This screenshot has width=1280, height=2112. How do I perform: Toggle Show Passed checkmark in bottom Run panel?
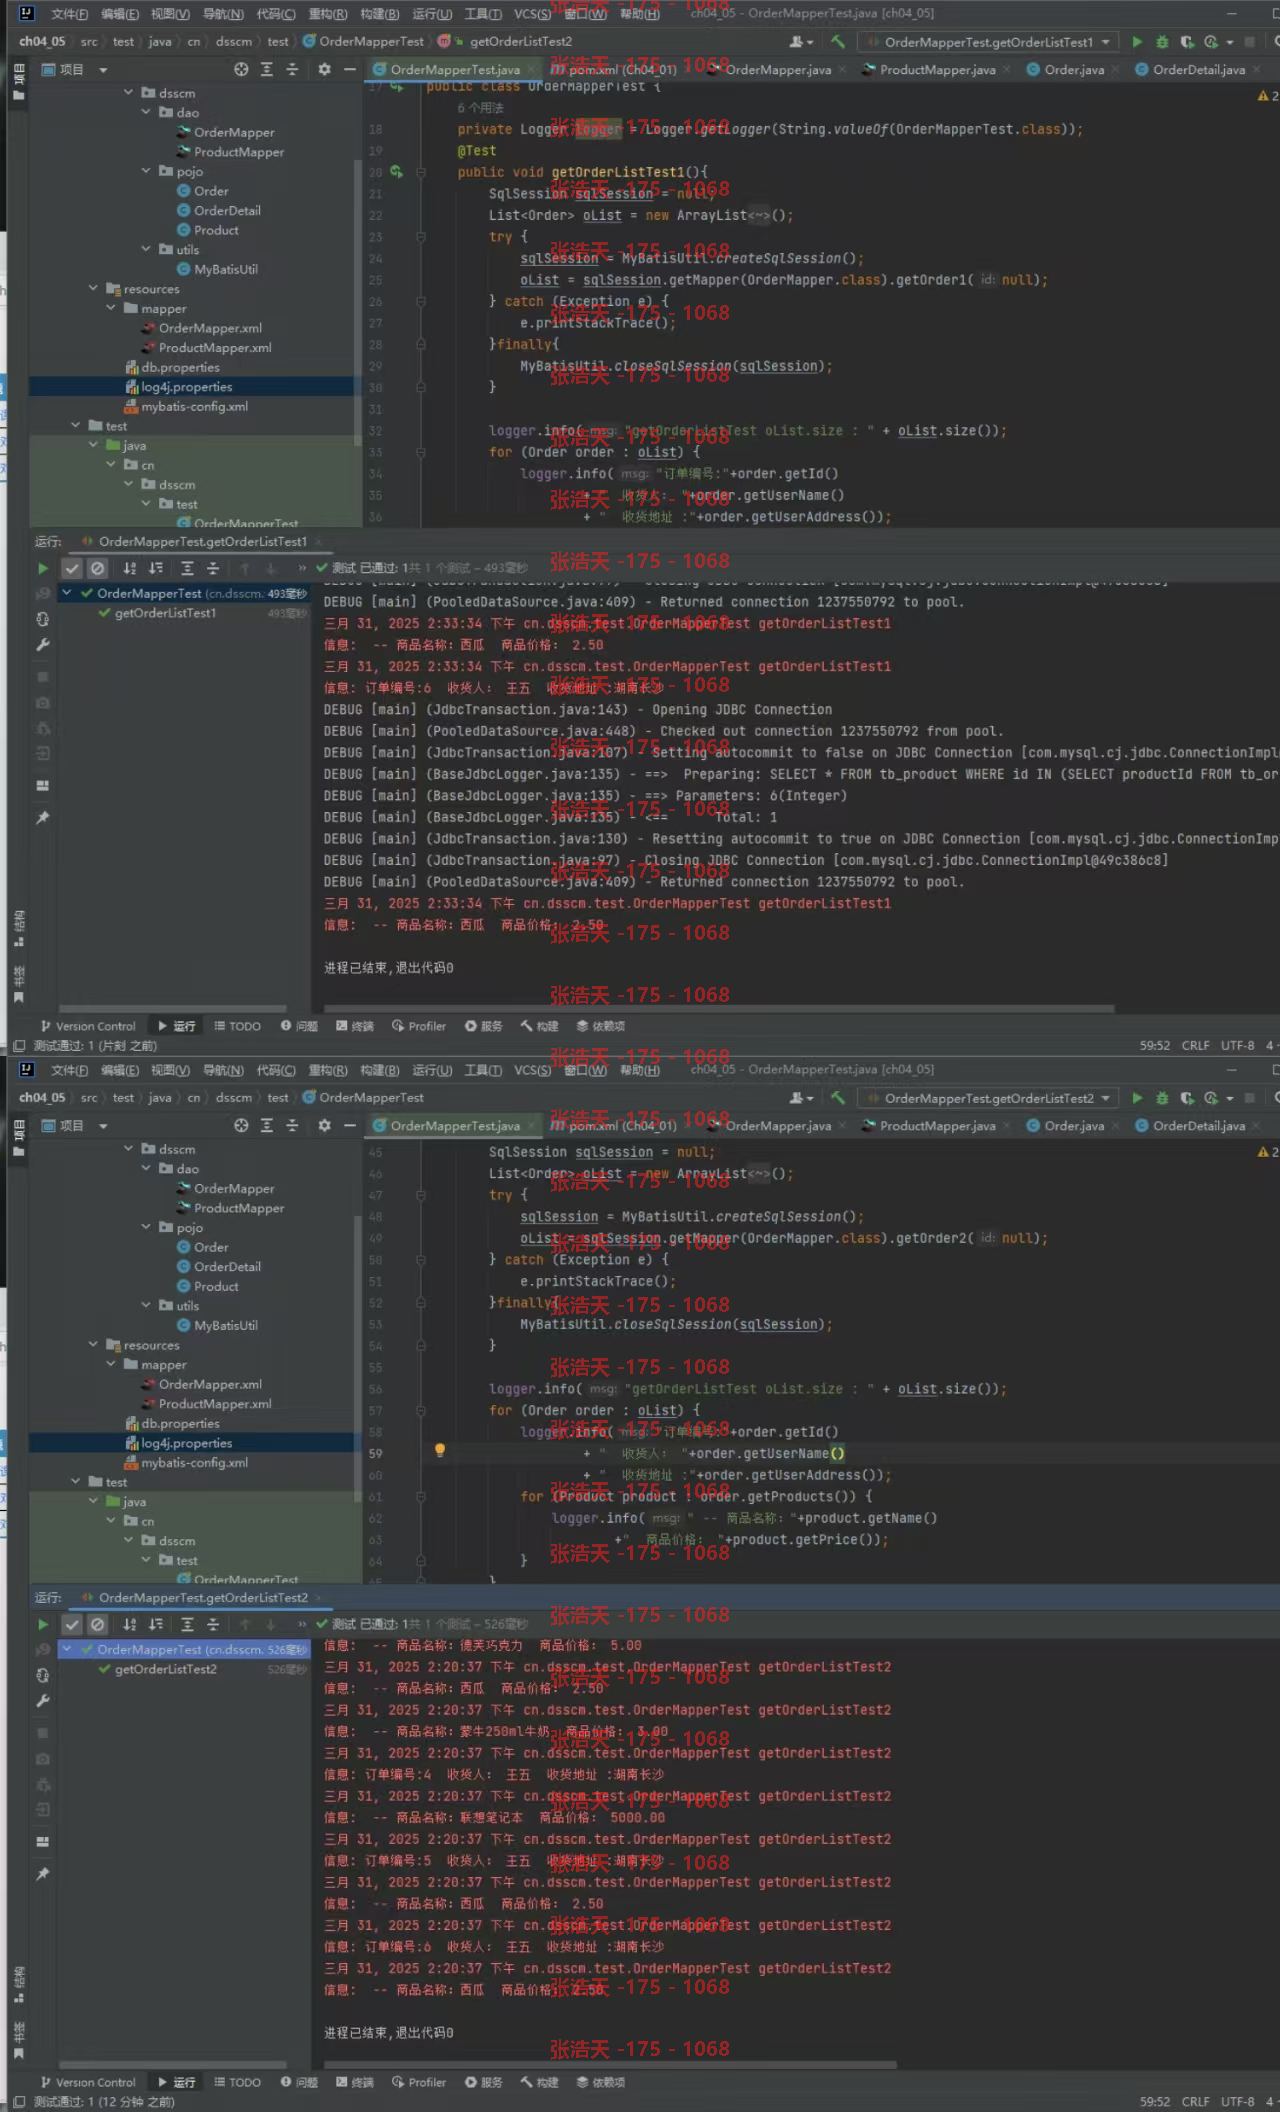click(72, 1624)
